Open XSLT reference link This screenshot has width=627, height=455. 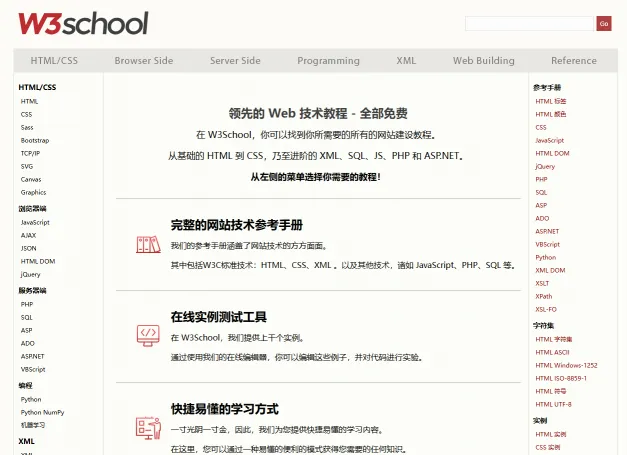tap(542, 283)
